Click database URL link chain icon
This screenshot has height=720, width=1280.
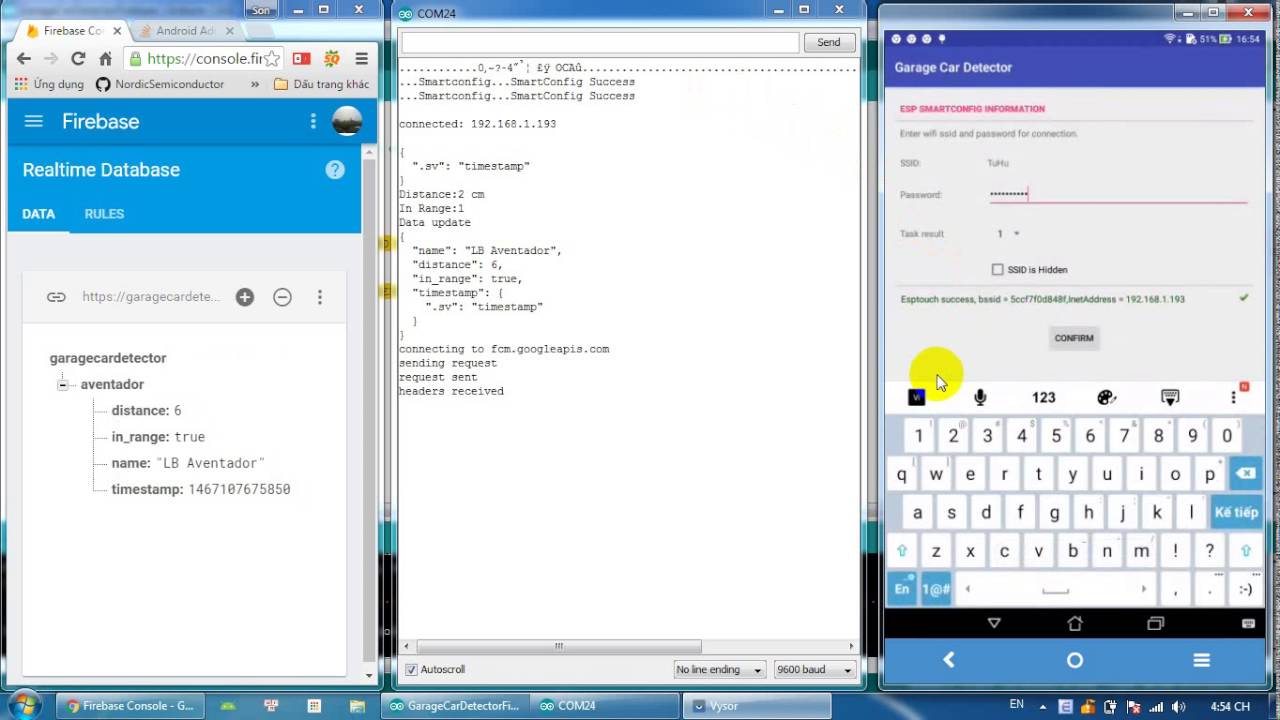[x=56, y=297]
